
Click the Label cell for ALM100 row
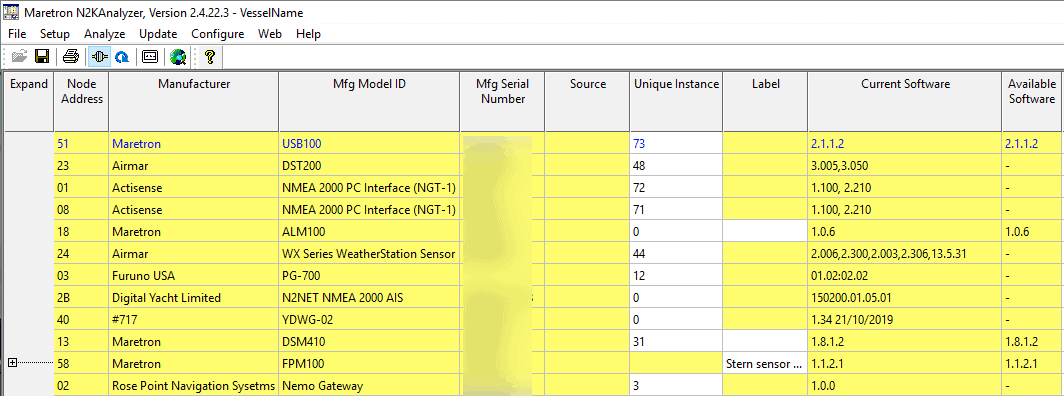[765, 232]
